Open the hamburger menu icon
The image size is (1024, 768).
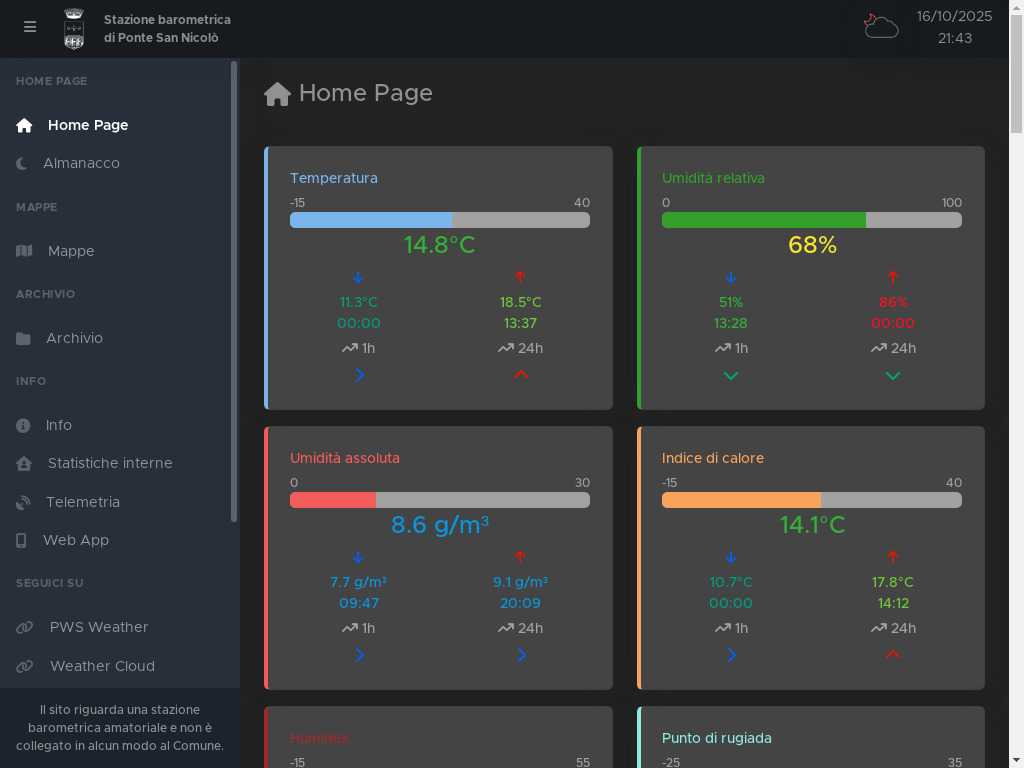30,28
